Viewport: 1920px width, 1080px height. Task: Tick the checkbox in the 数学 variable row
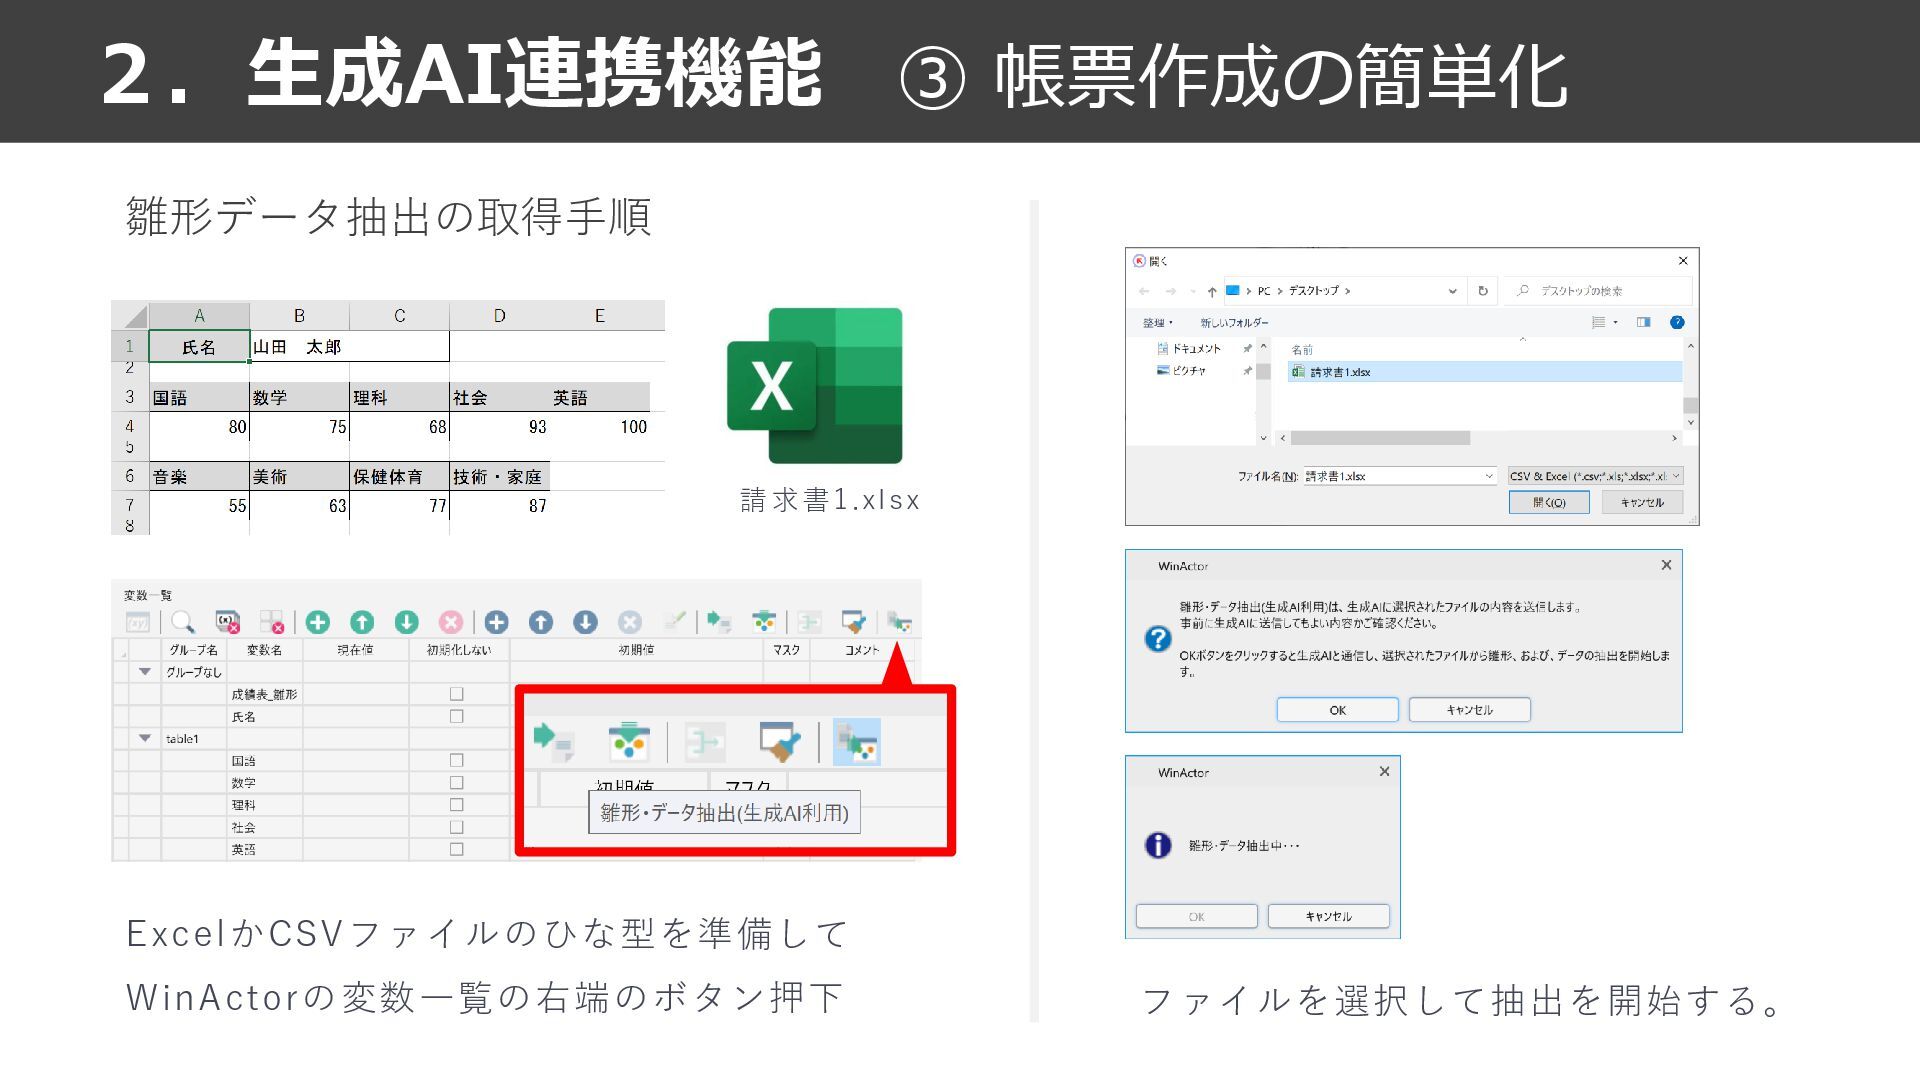[x=457, y=783]
